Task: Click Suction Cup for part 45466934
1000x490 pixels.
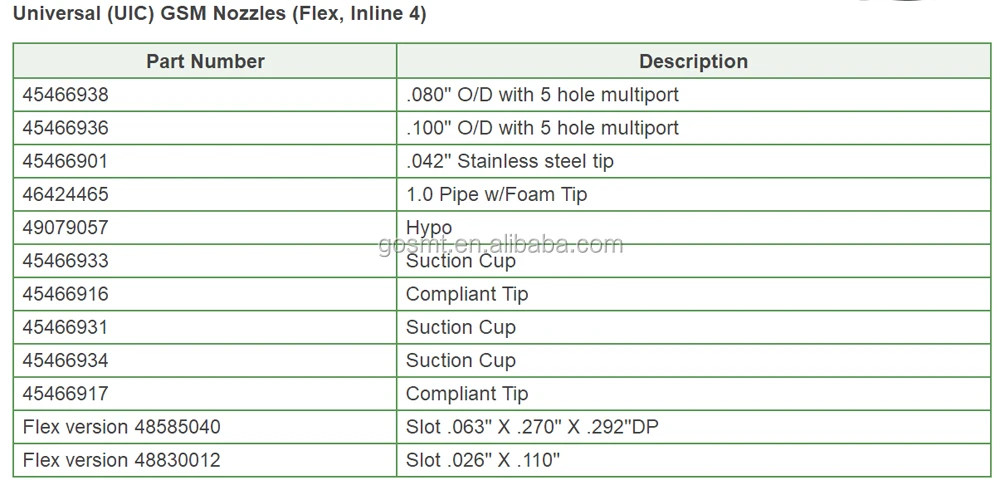Action: [x=460, y=360]
